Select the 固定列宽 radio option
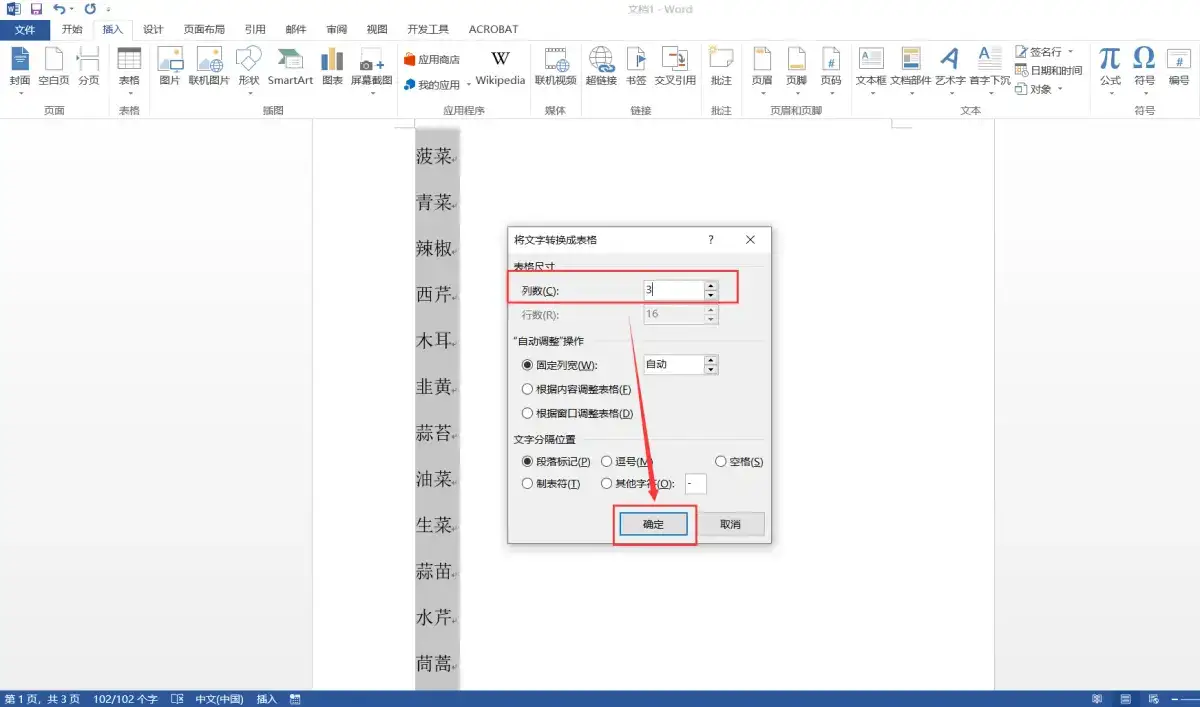 click(528, 364)
